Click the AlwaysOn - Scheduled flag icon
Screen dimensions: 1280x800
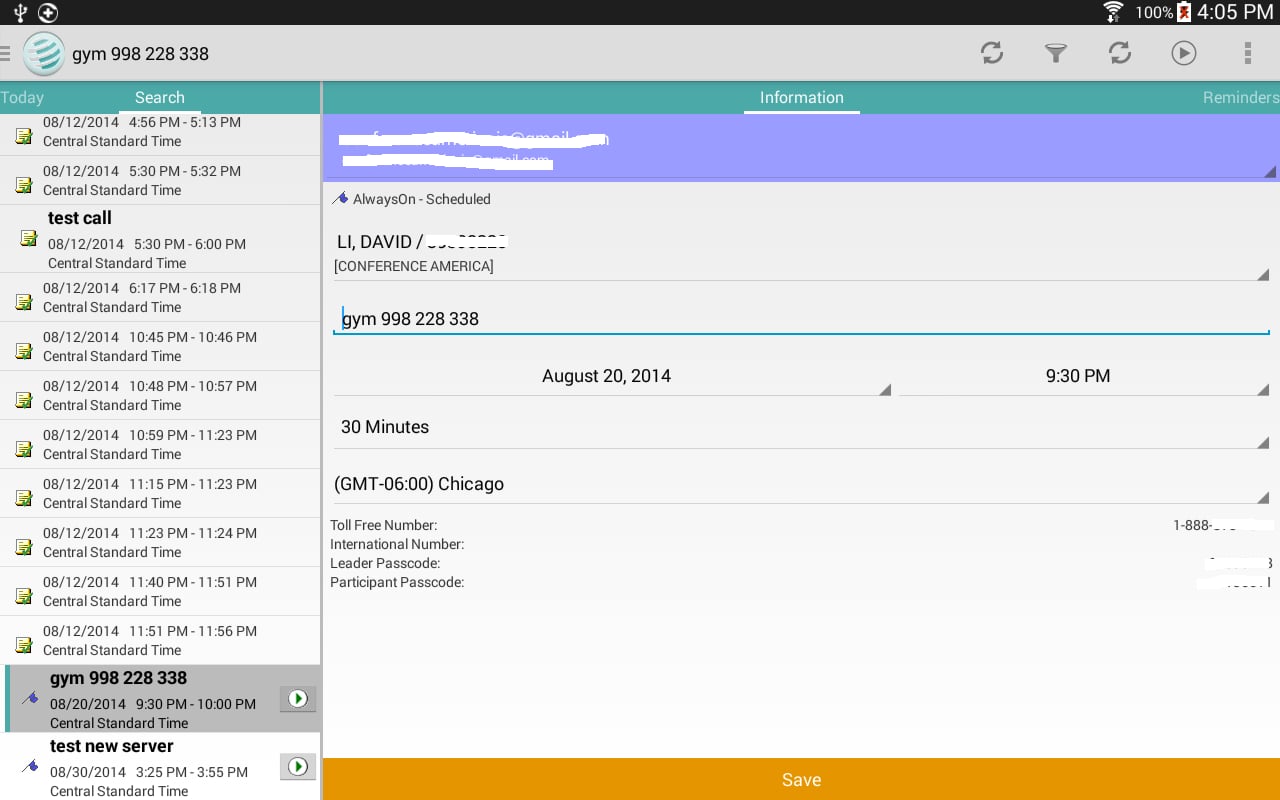pyautogui.click(x=340, y=199)
